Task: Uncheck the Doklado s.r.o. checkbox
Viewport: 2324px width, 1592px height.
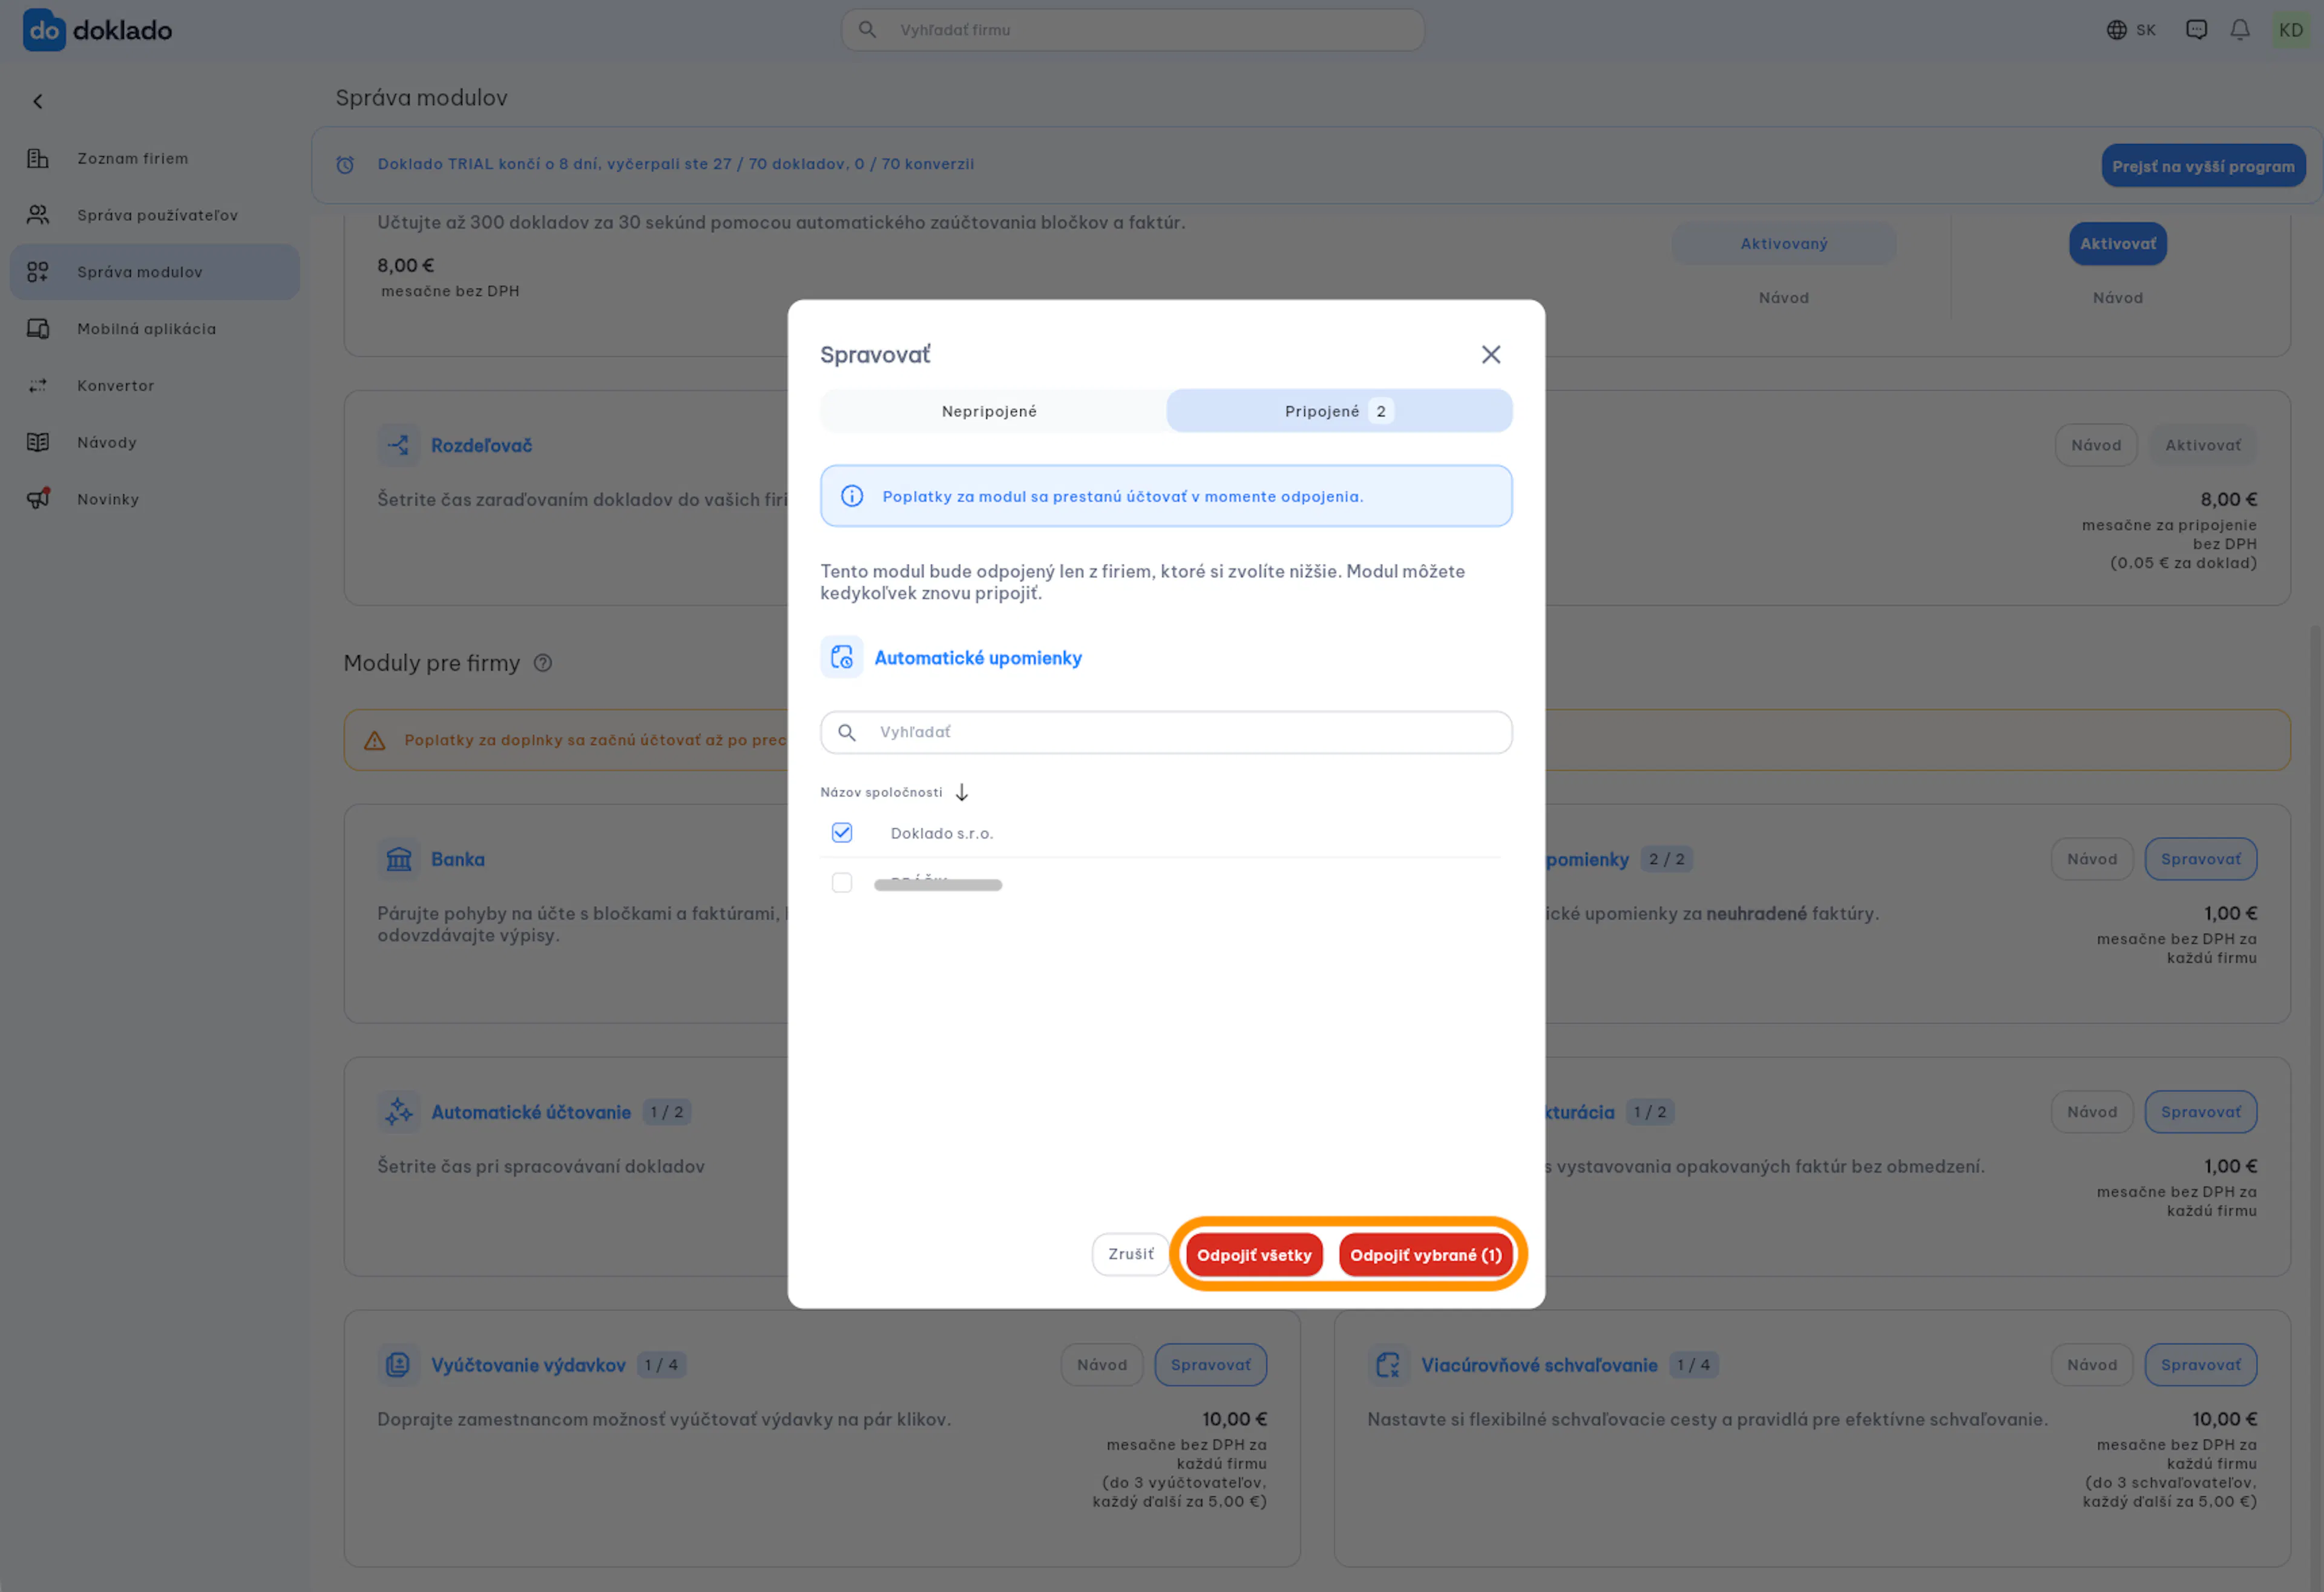Action: click(x=842, y=833)
